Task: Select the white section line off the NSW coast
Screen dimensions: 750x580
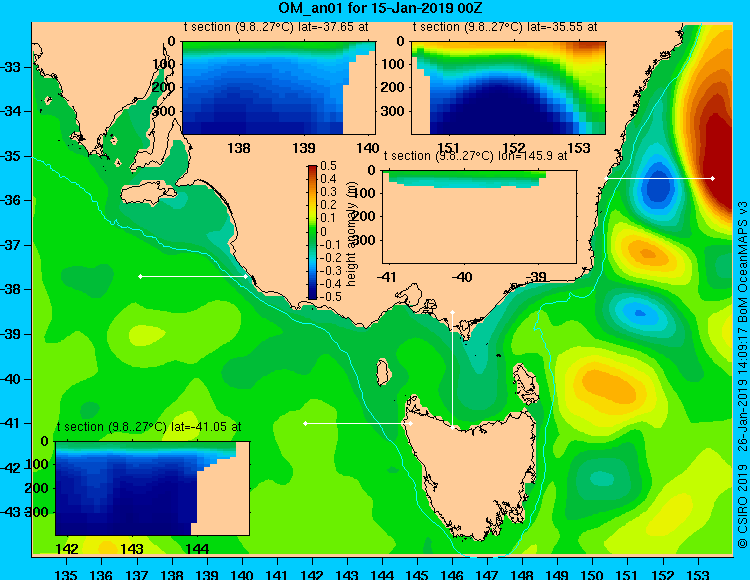Action: 659,178
